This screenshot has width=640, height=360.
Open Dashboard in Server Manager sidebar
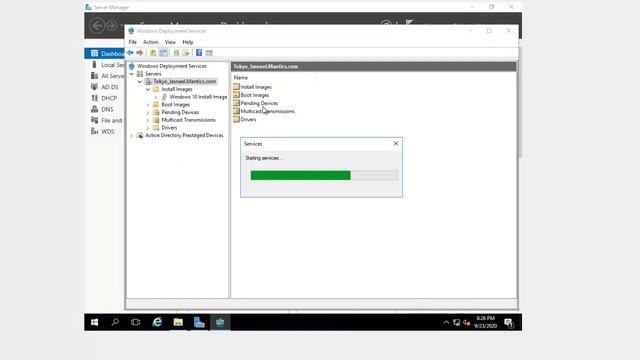point(104,53)
